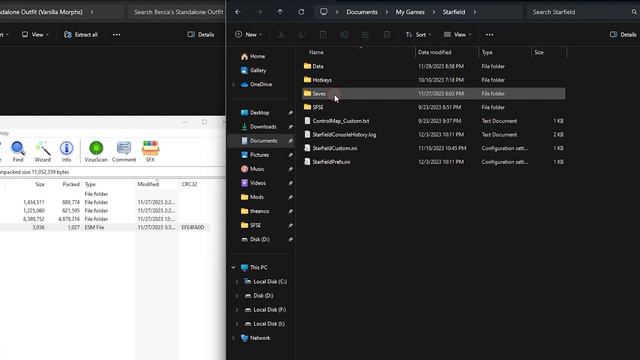Click the Share icon in Starfield toolbar
Viewport: 640px width, 360px height.
(x=365, y=35)
